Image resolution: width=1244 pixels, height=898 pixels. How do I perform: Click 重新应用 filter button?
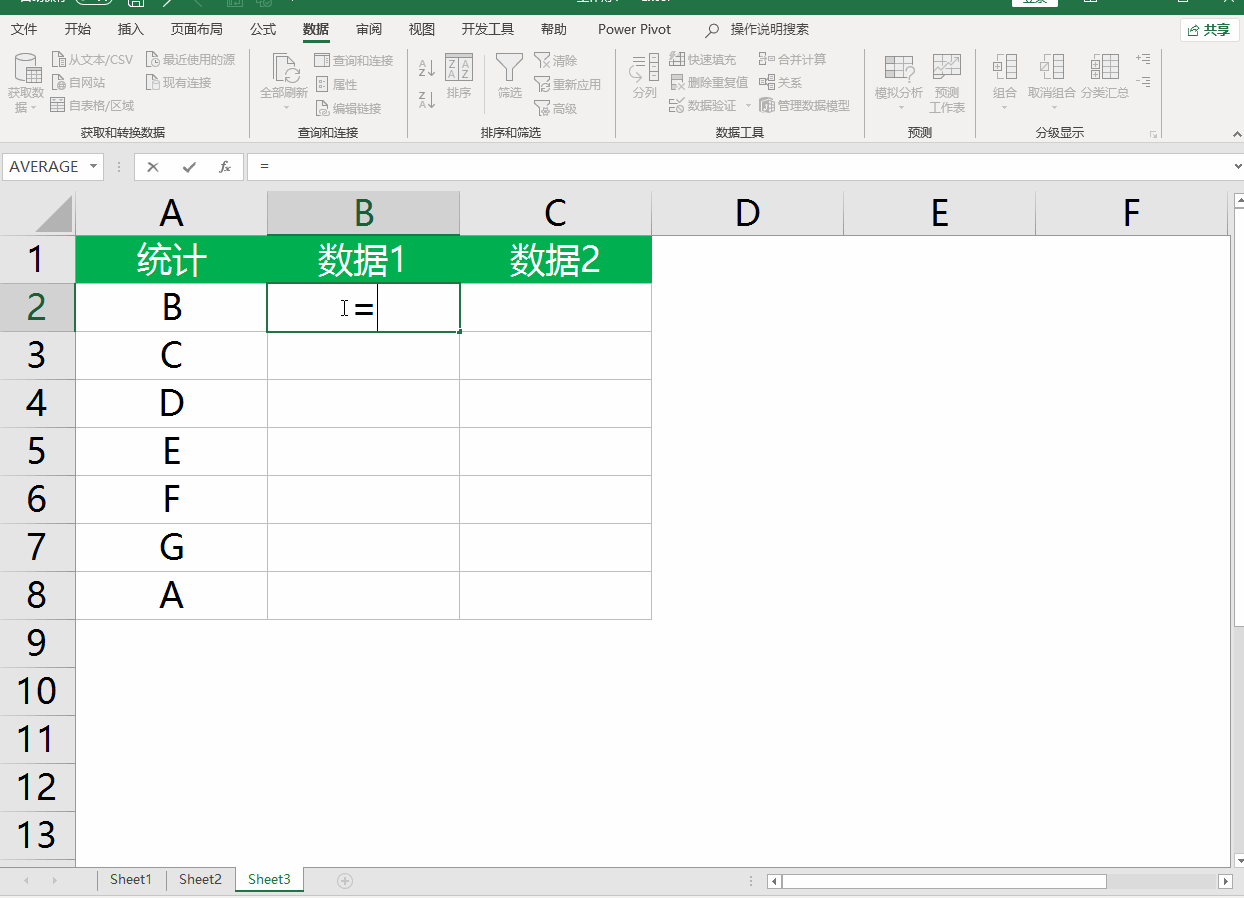coord(568,85)
